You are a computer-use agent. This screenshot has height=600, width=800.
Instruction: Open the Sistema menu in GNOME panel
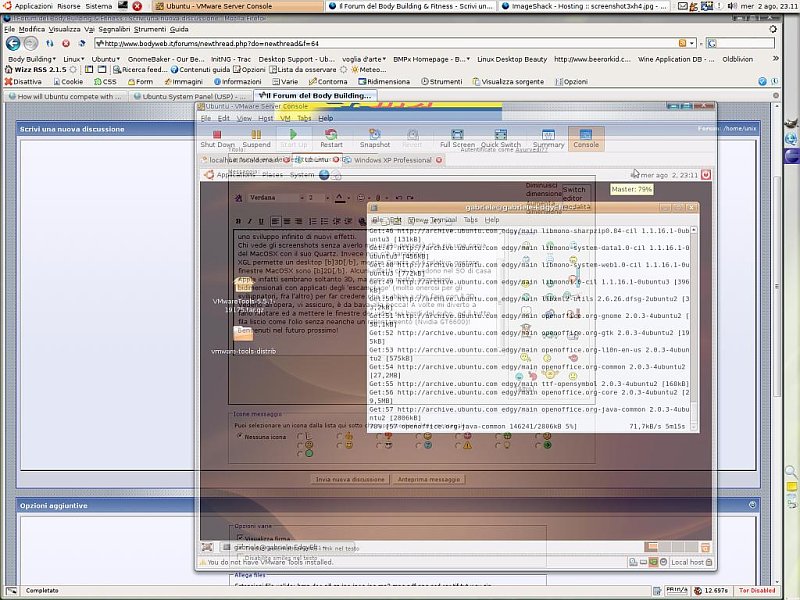pyautogui.click(x=98, y=6)
